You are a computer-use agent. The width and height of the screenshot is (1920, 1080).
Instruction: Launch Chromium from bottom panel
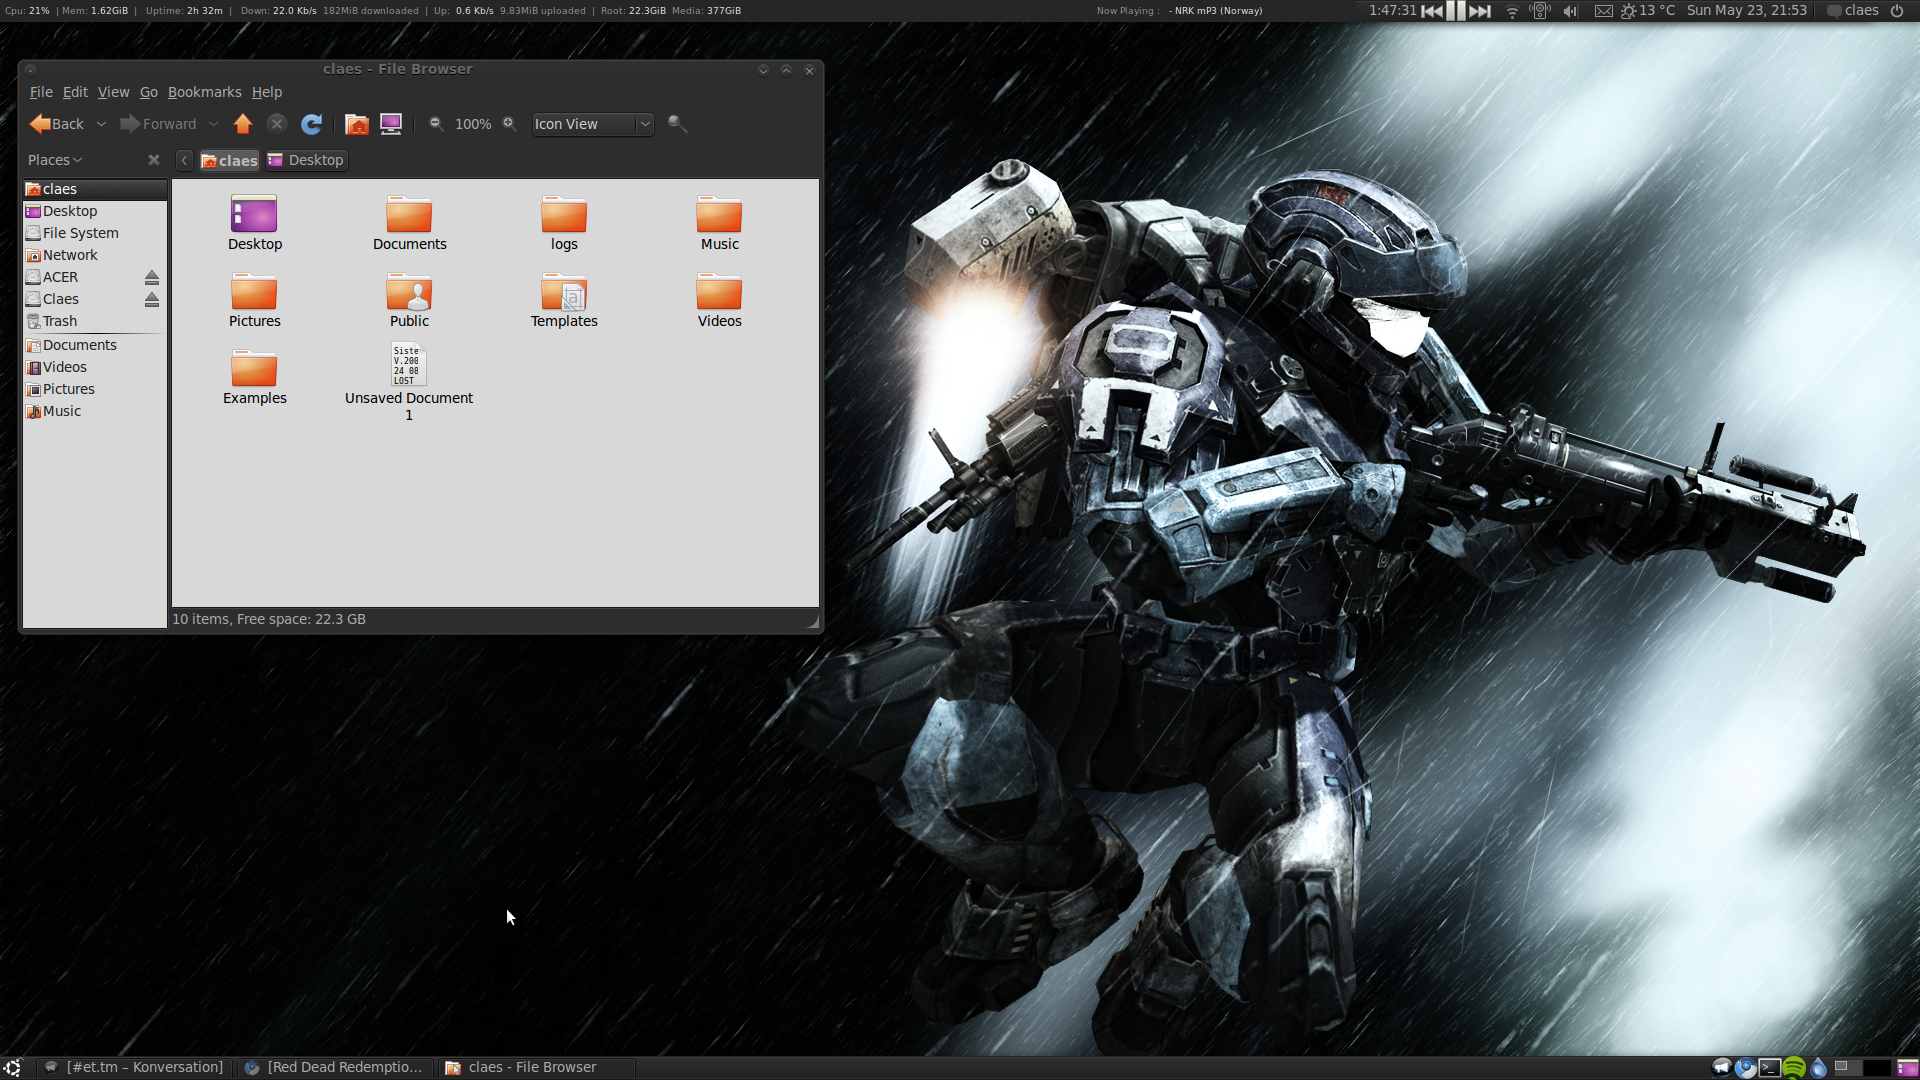1746,1068
